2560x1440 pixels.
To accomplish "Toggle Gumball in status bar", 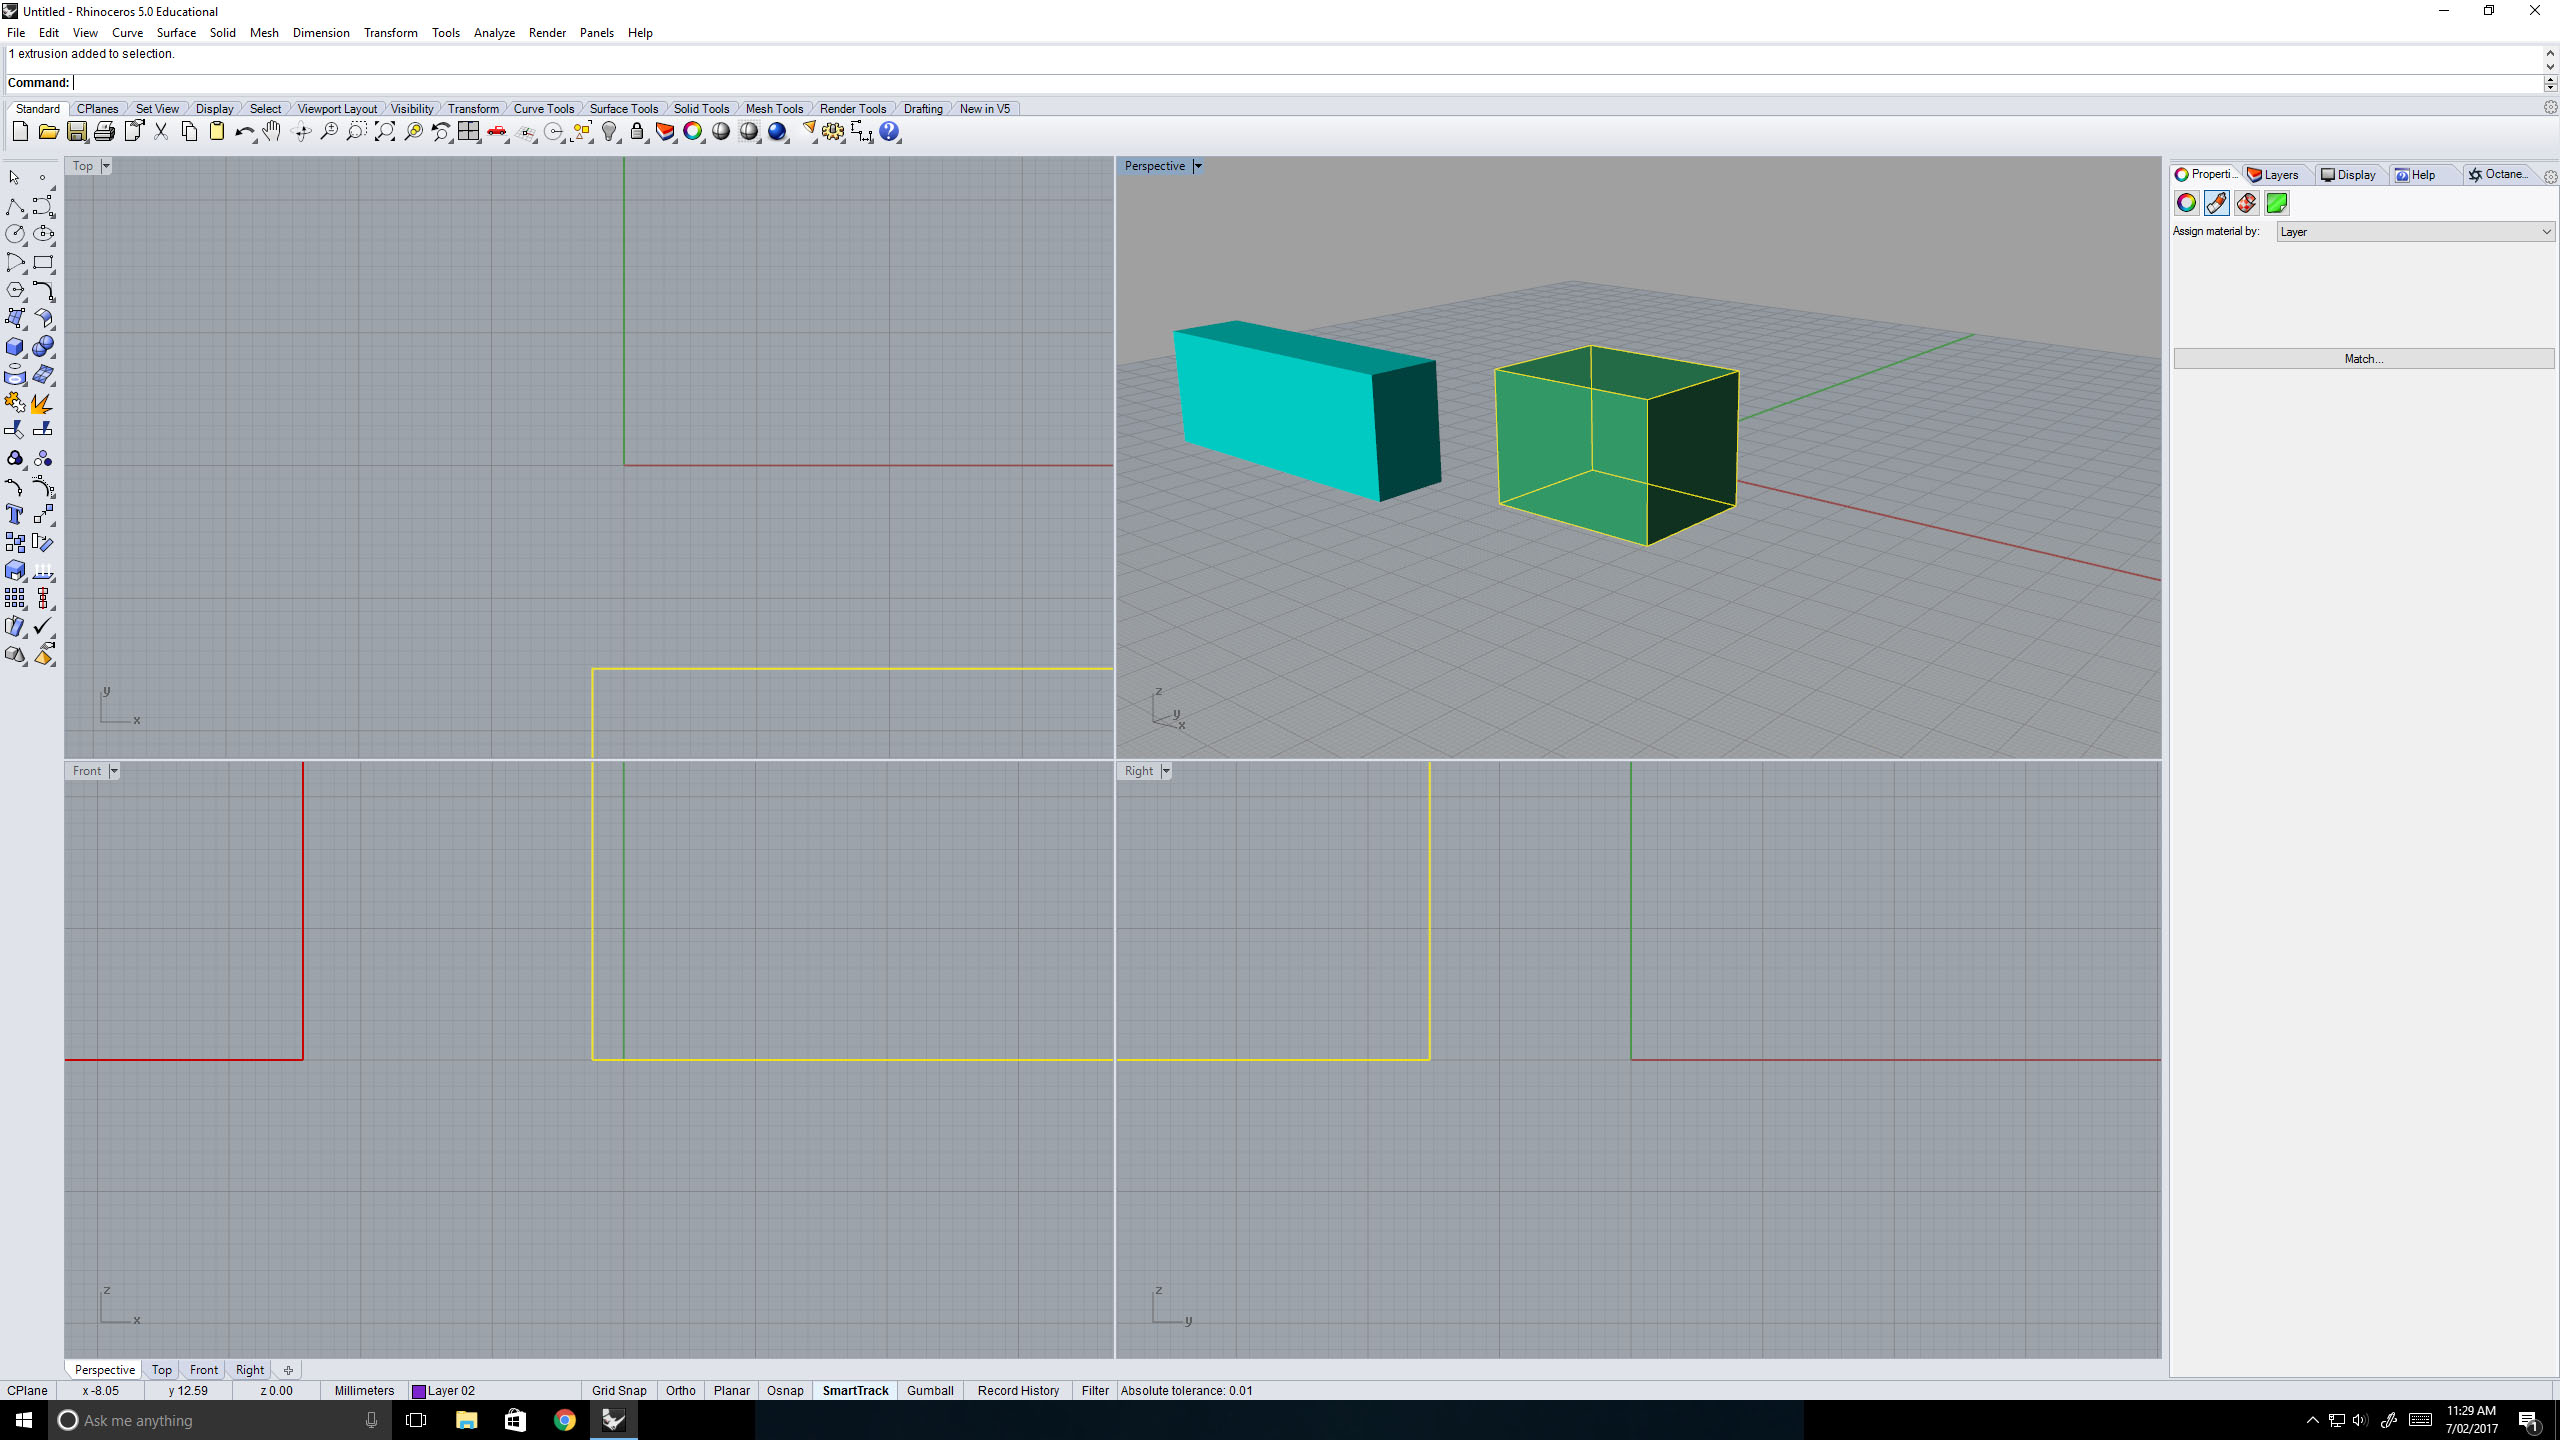I will click(929, 1390).
